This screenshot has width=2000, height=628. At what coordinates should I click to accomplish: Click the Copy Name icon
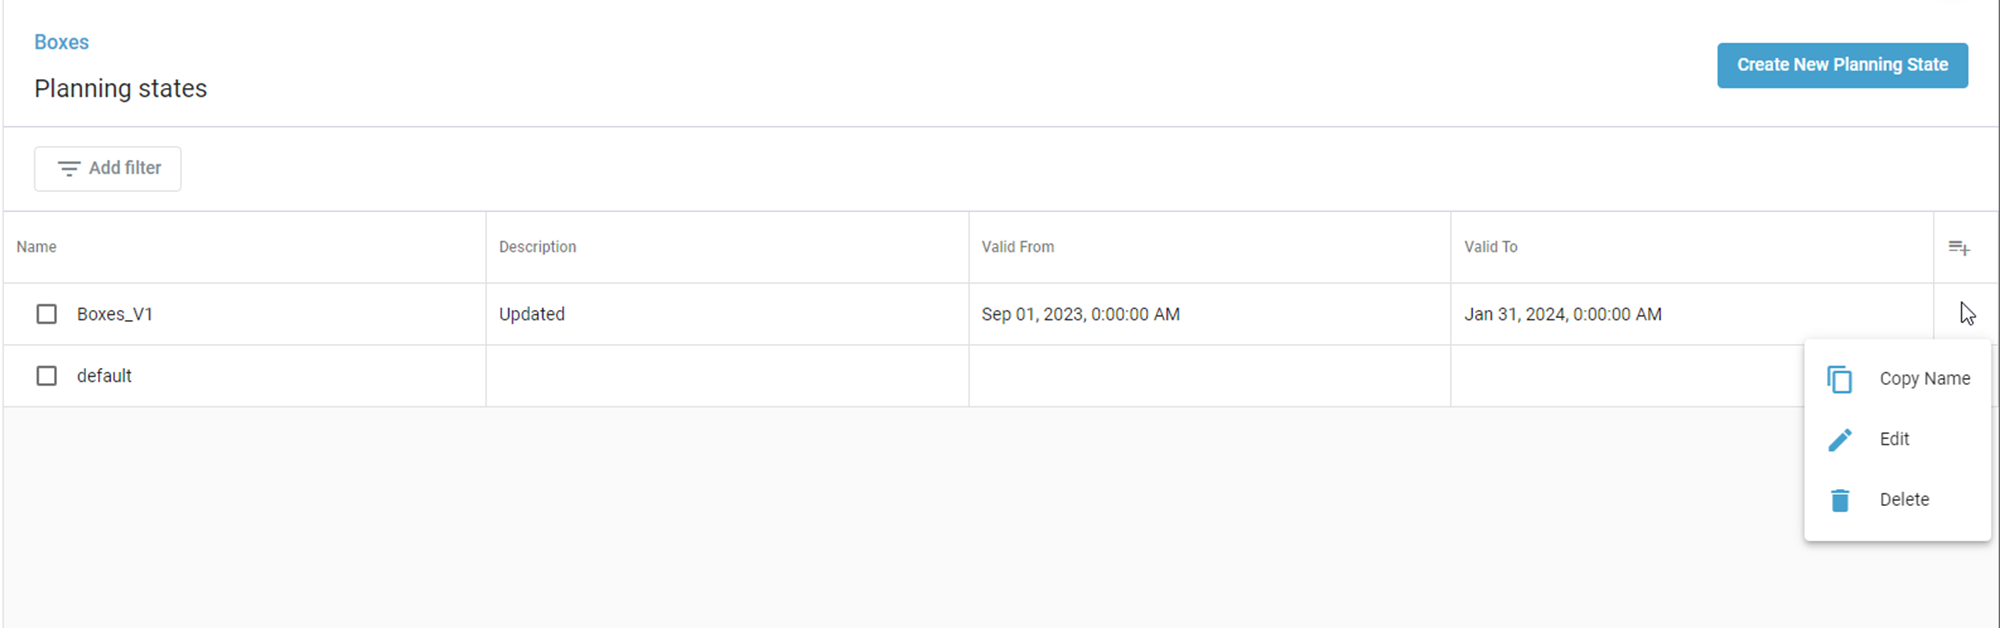tap(1839, 379)
